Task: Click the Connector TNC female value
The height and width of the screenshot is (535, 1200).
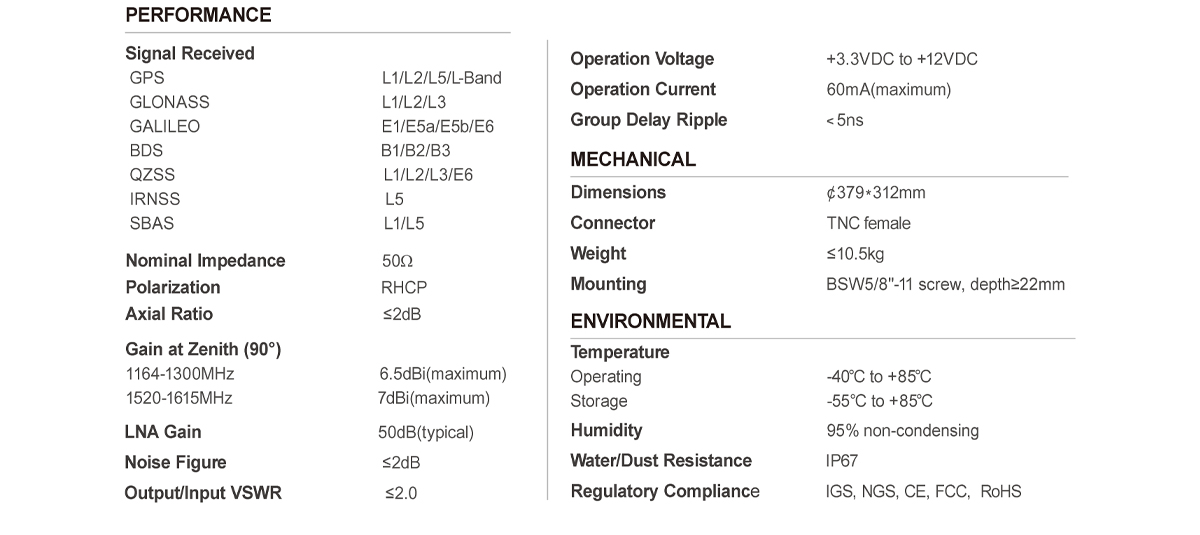Action: (x=869, y=223)
